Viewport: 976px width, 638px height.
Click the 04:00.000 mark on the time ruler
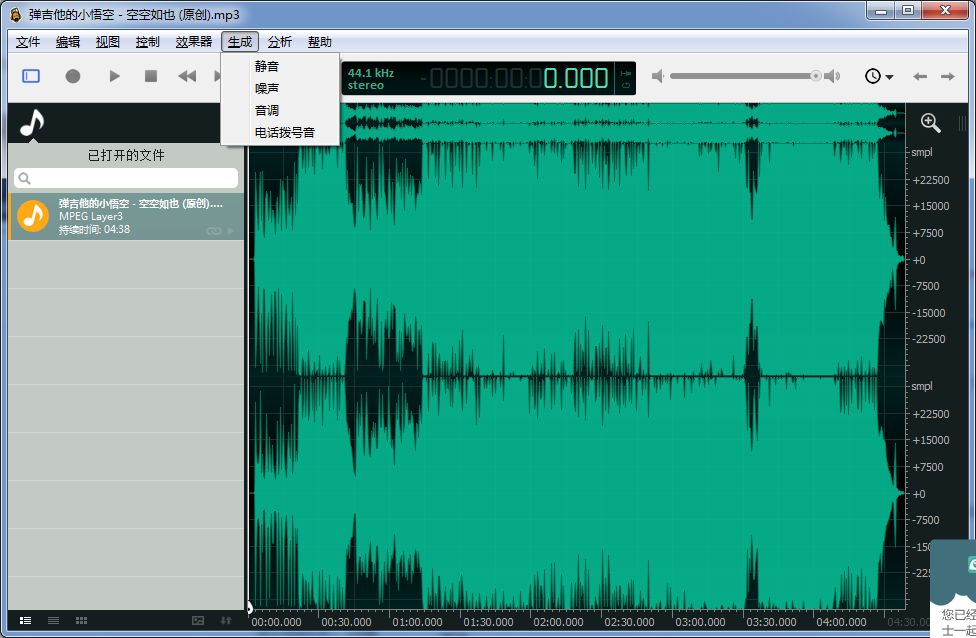pos(841,622)
